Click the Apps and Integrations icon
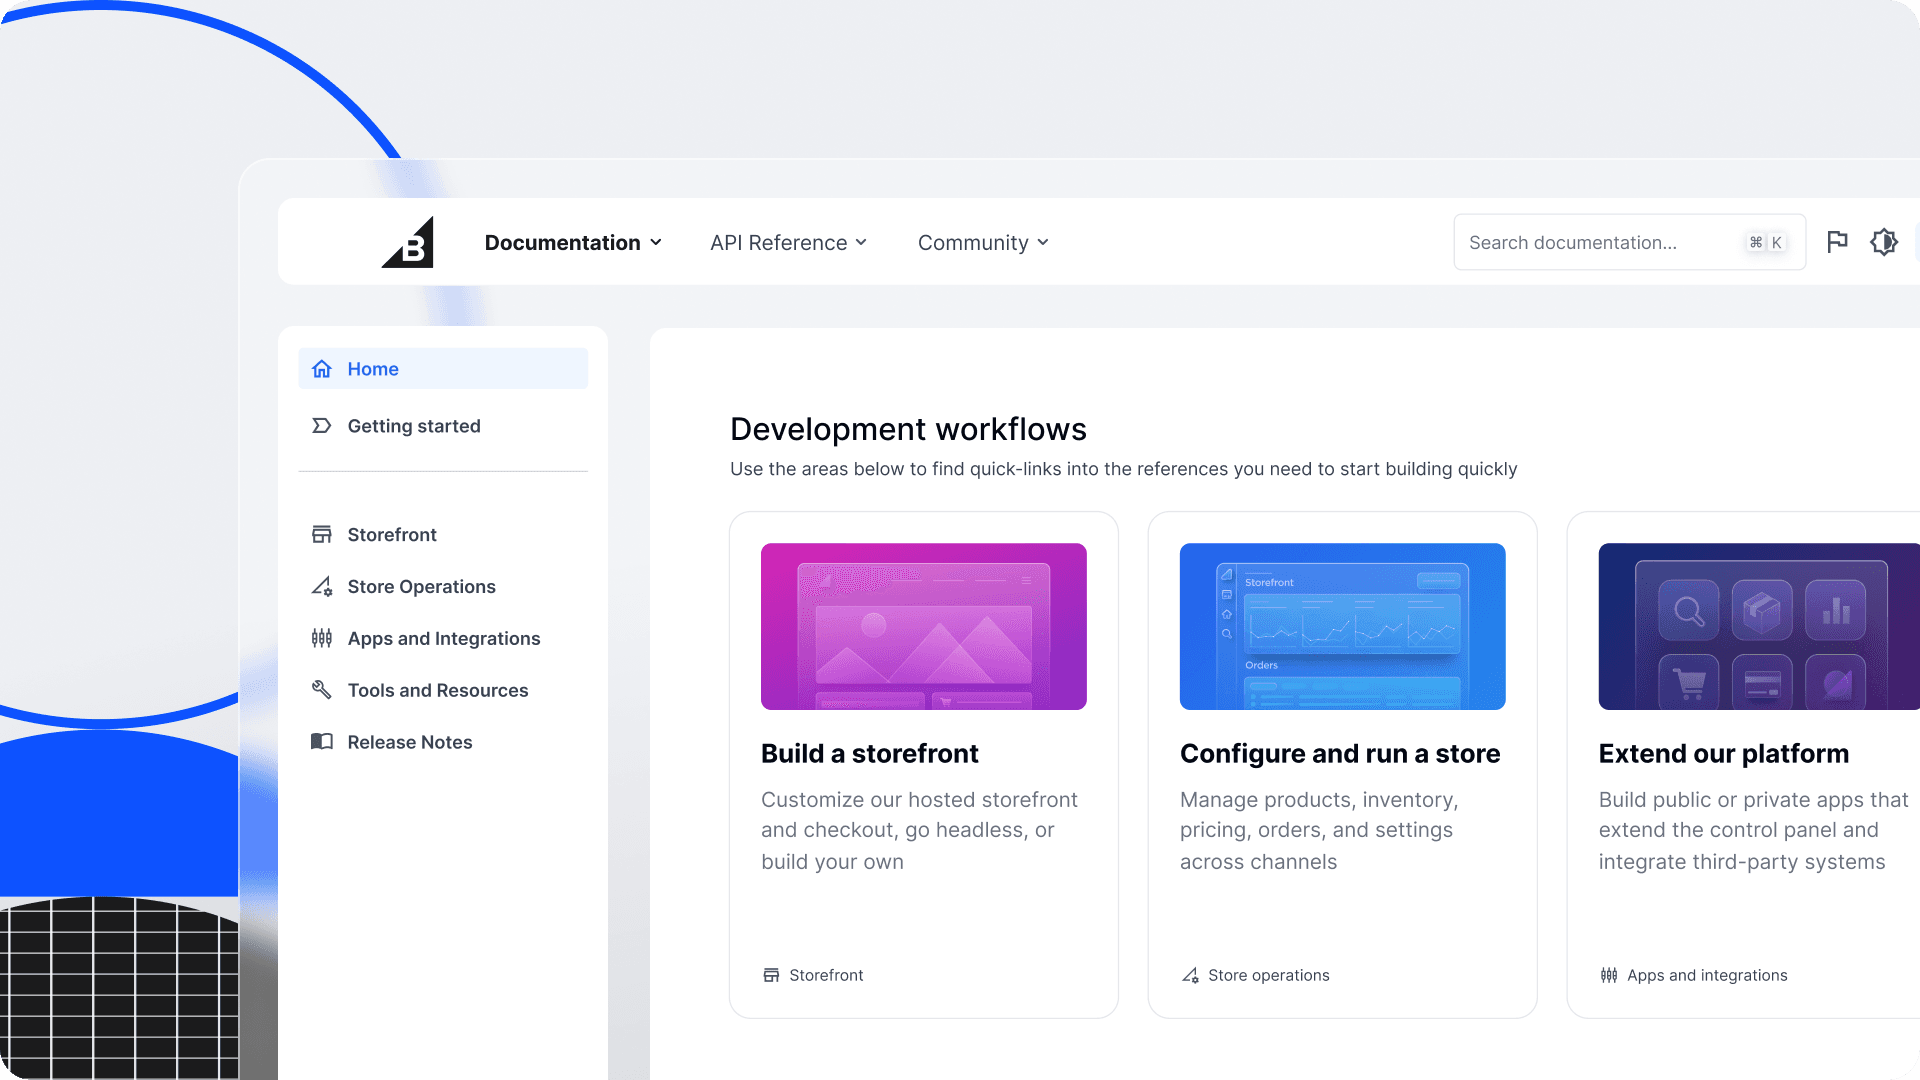The width and height of the screenshot is (1920, 1080). [322, 639]
